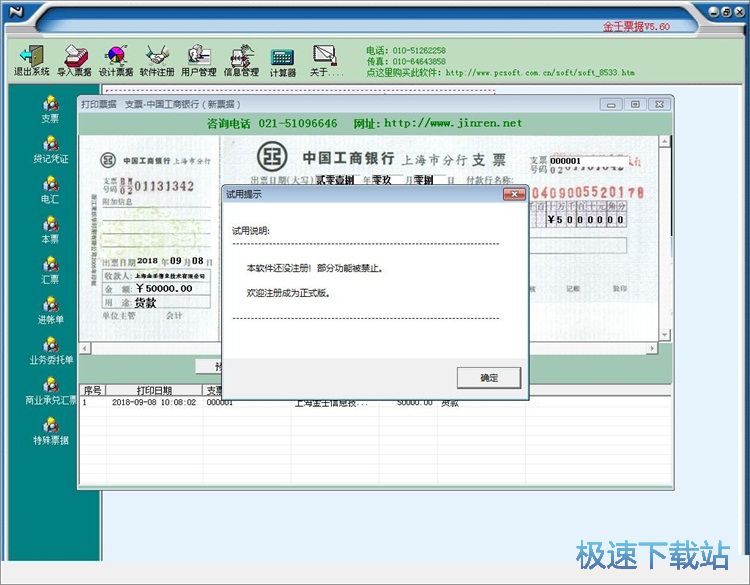
Task: Open 软件注册 registration handshake icon
Action: pos(157,60)
